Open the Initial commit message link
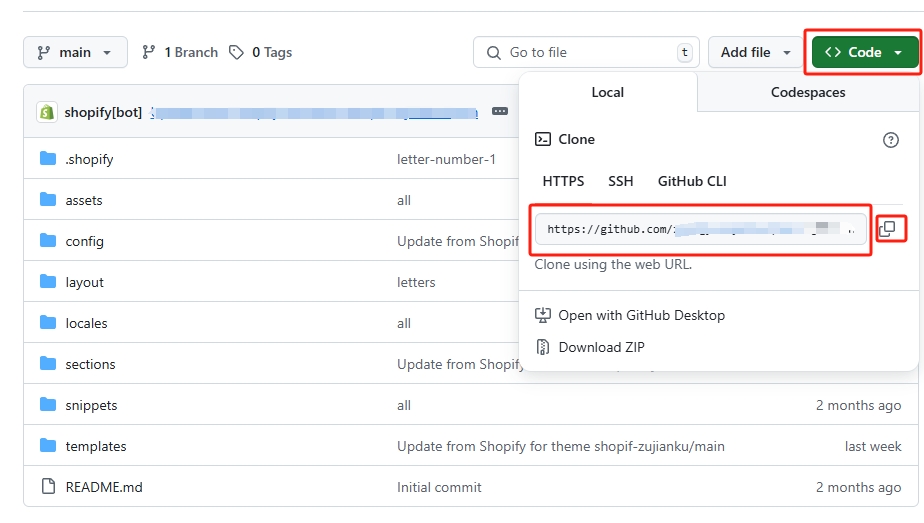924x523 pixels. click(x=439, y=488)
